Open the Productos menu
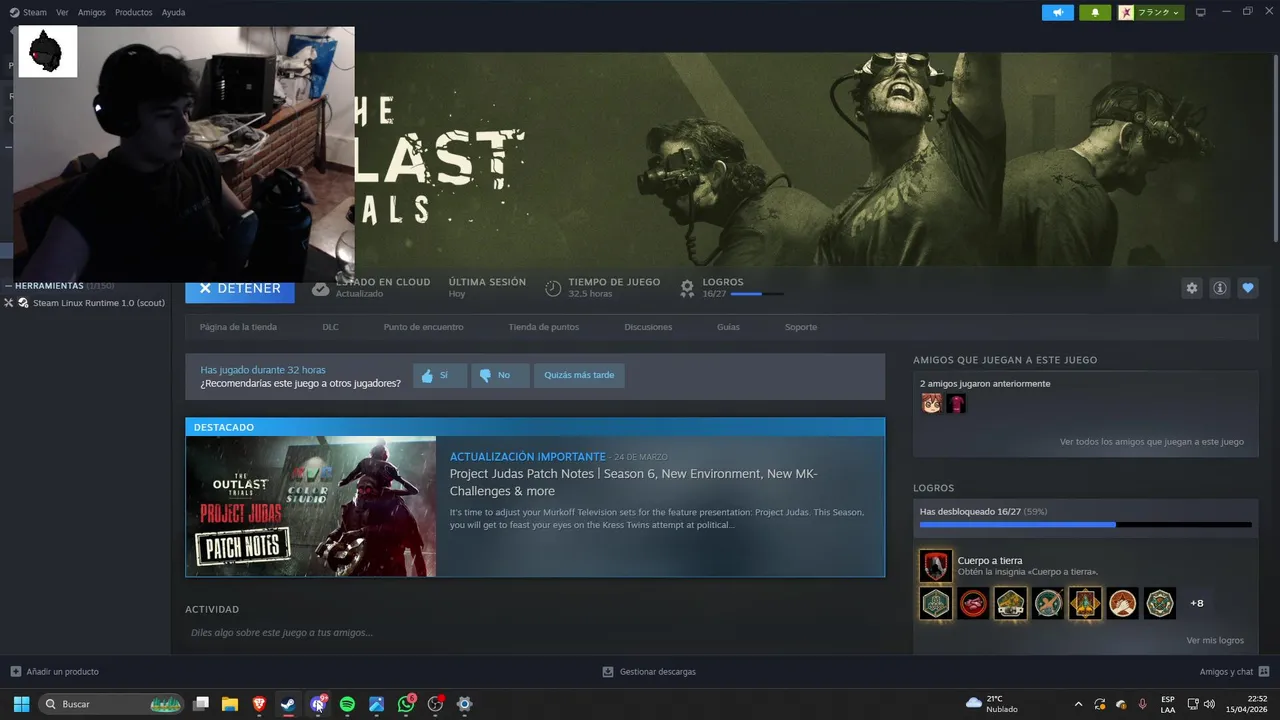The width and height of the screenshot is (1280, 720). [133, 12]
